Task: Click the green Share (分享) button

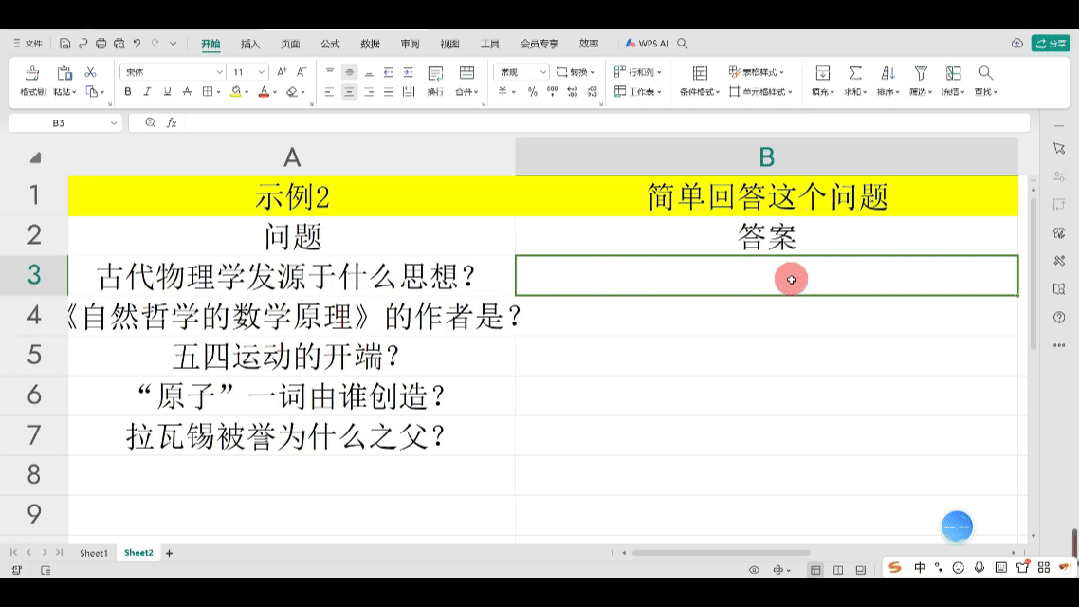Action: pyautogui.click(x=1051, y=43)
